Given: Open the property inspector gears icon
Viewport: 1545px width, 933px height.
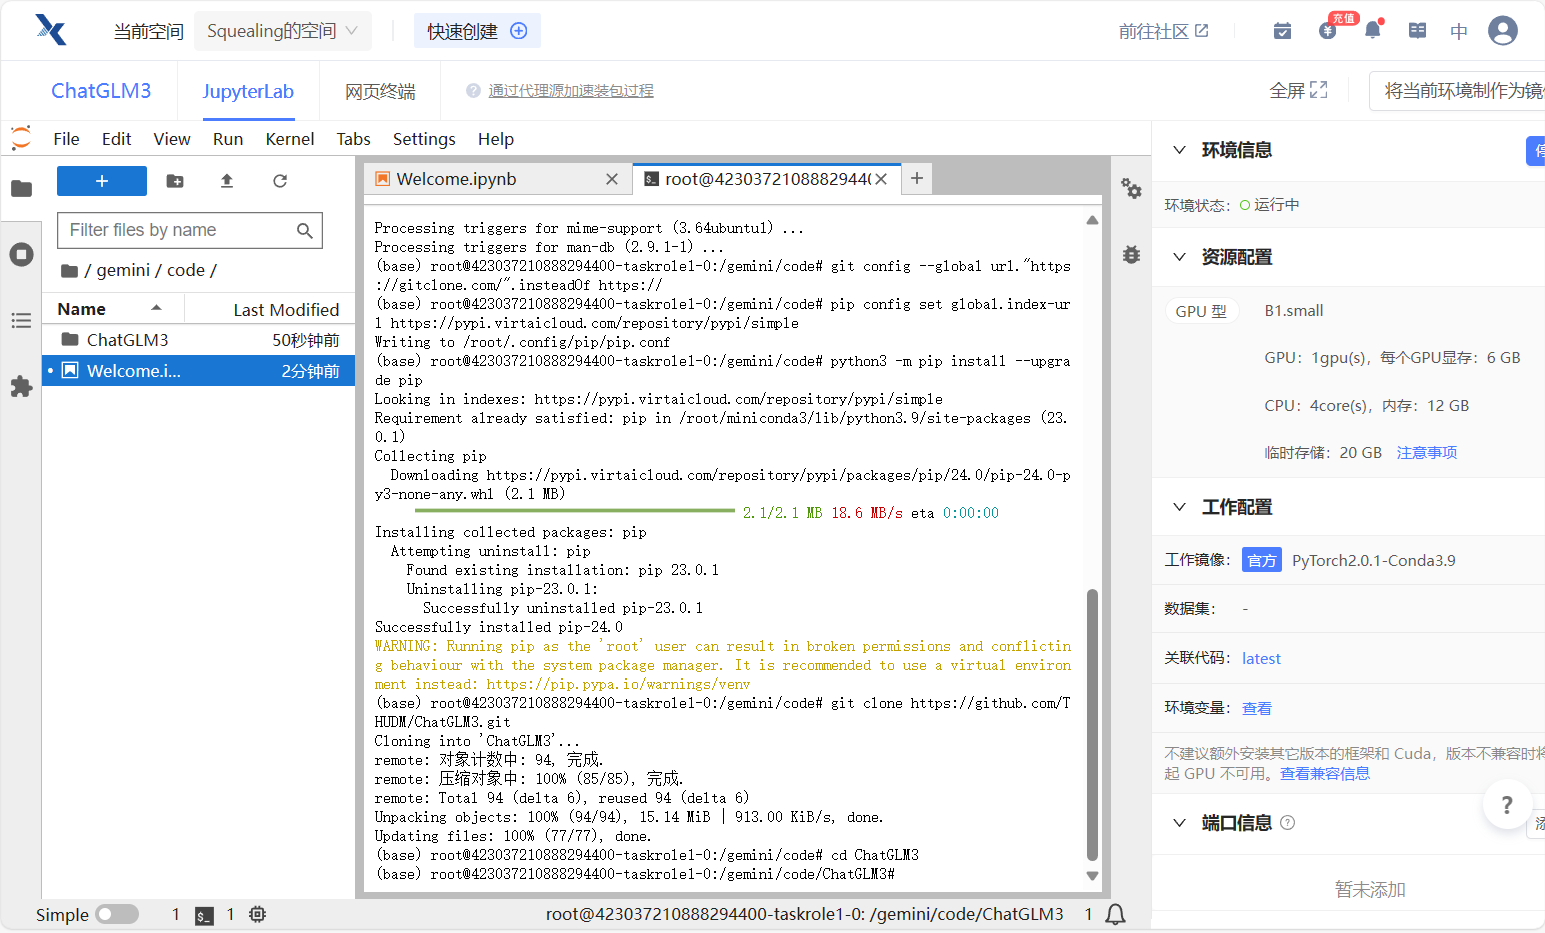Looking at the screenshot, I should (1131, 189).
